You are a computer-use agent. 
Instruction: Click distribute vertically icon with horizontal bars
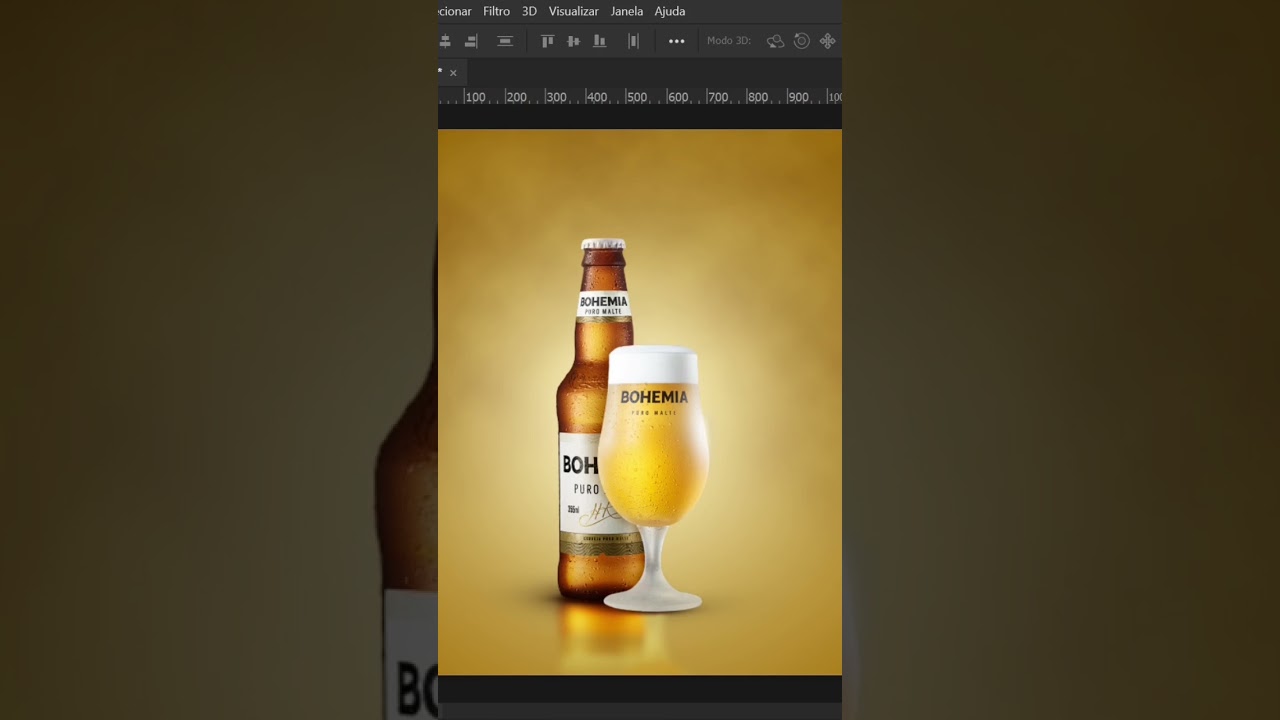[x=505, y=41]
